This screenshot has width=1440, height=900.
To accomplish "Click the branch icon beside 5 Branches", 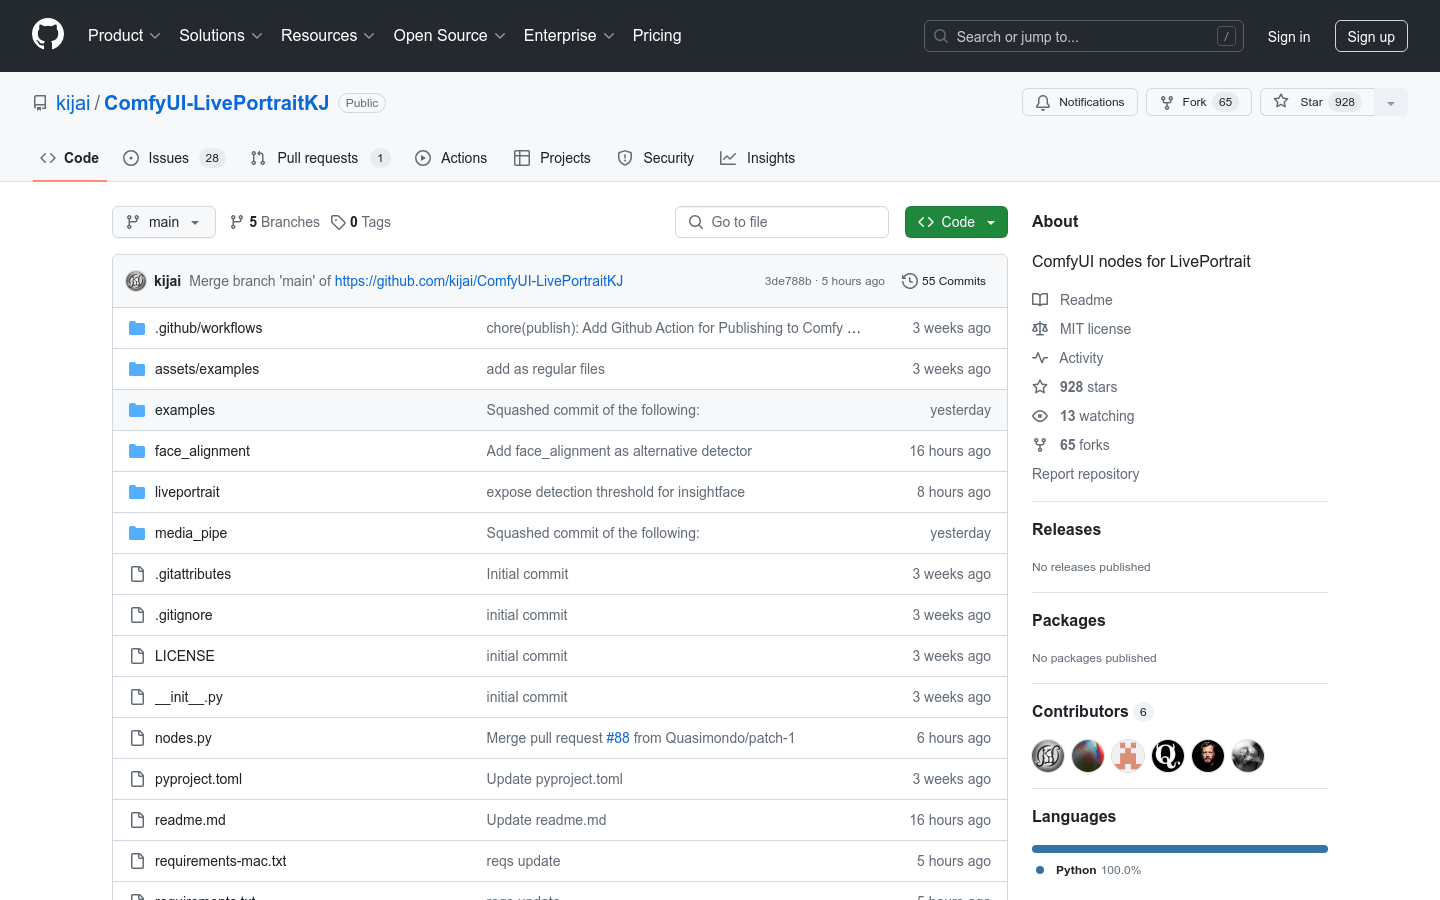I will pos(237,222).
